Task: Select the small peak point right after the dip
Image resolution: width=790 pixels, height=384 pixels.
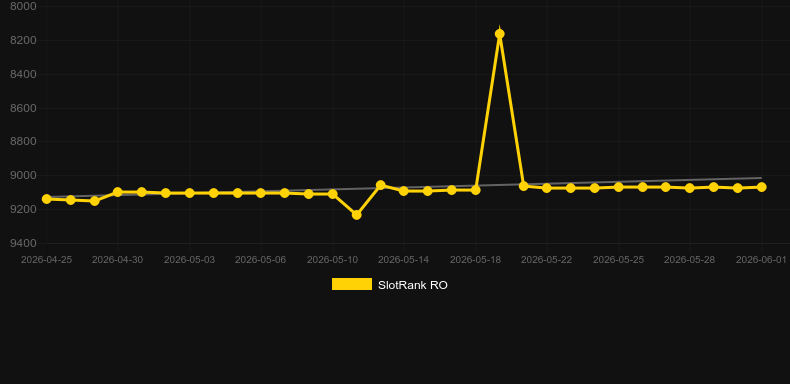Action: coord(381,185)
